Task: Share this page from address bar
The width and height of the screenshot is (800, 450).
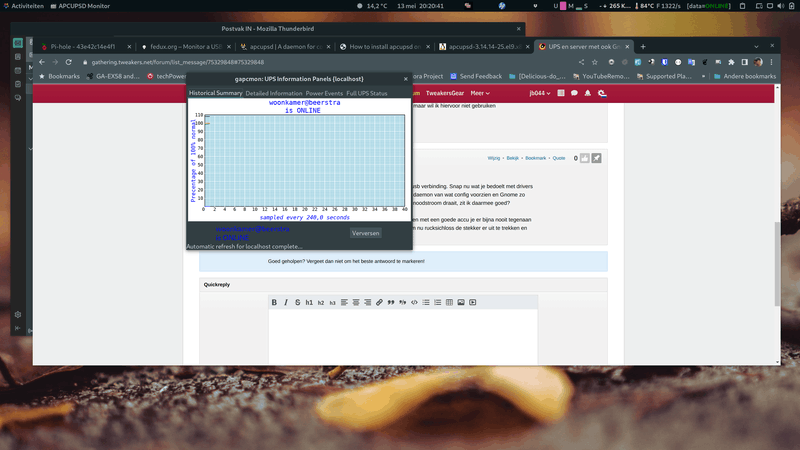Action: [582, 62]
